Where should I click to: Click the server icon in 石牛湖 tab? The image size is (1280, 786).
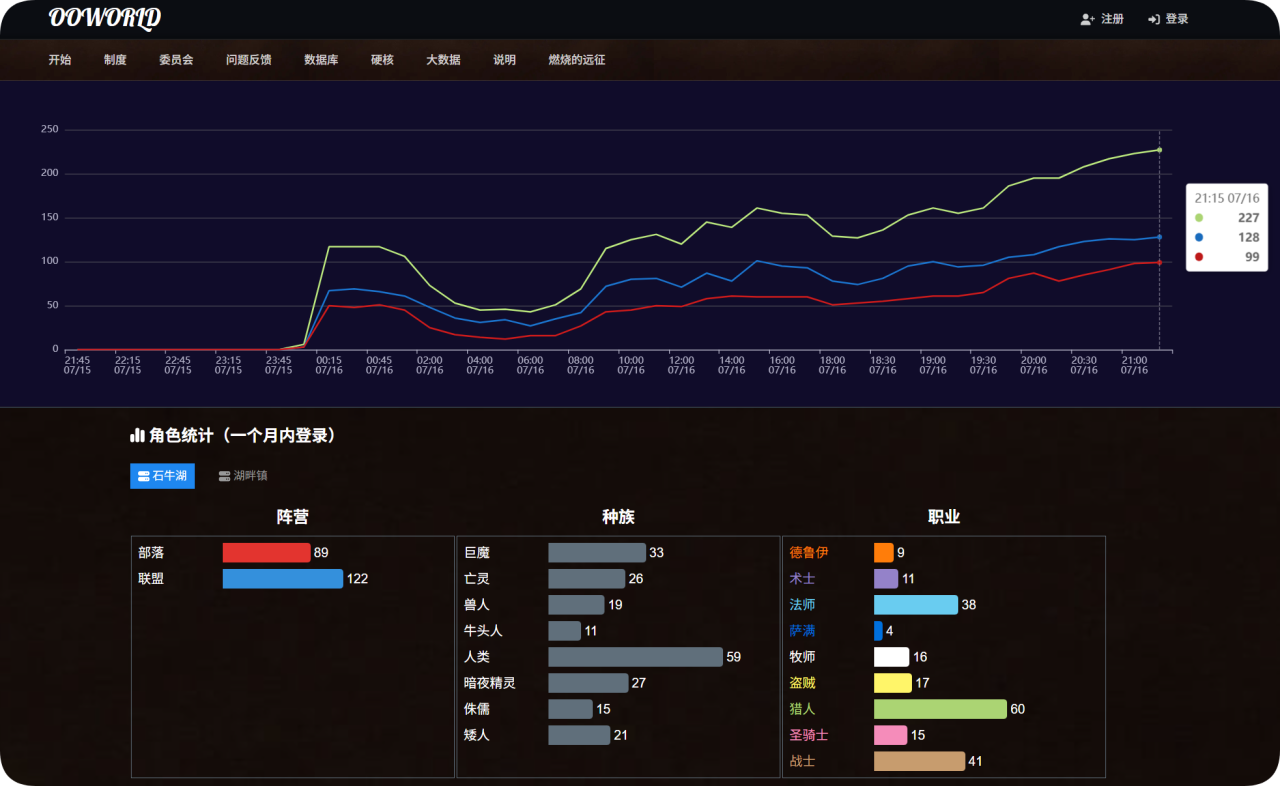click(x=143, y=476)
